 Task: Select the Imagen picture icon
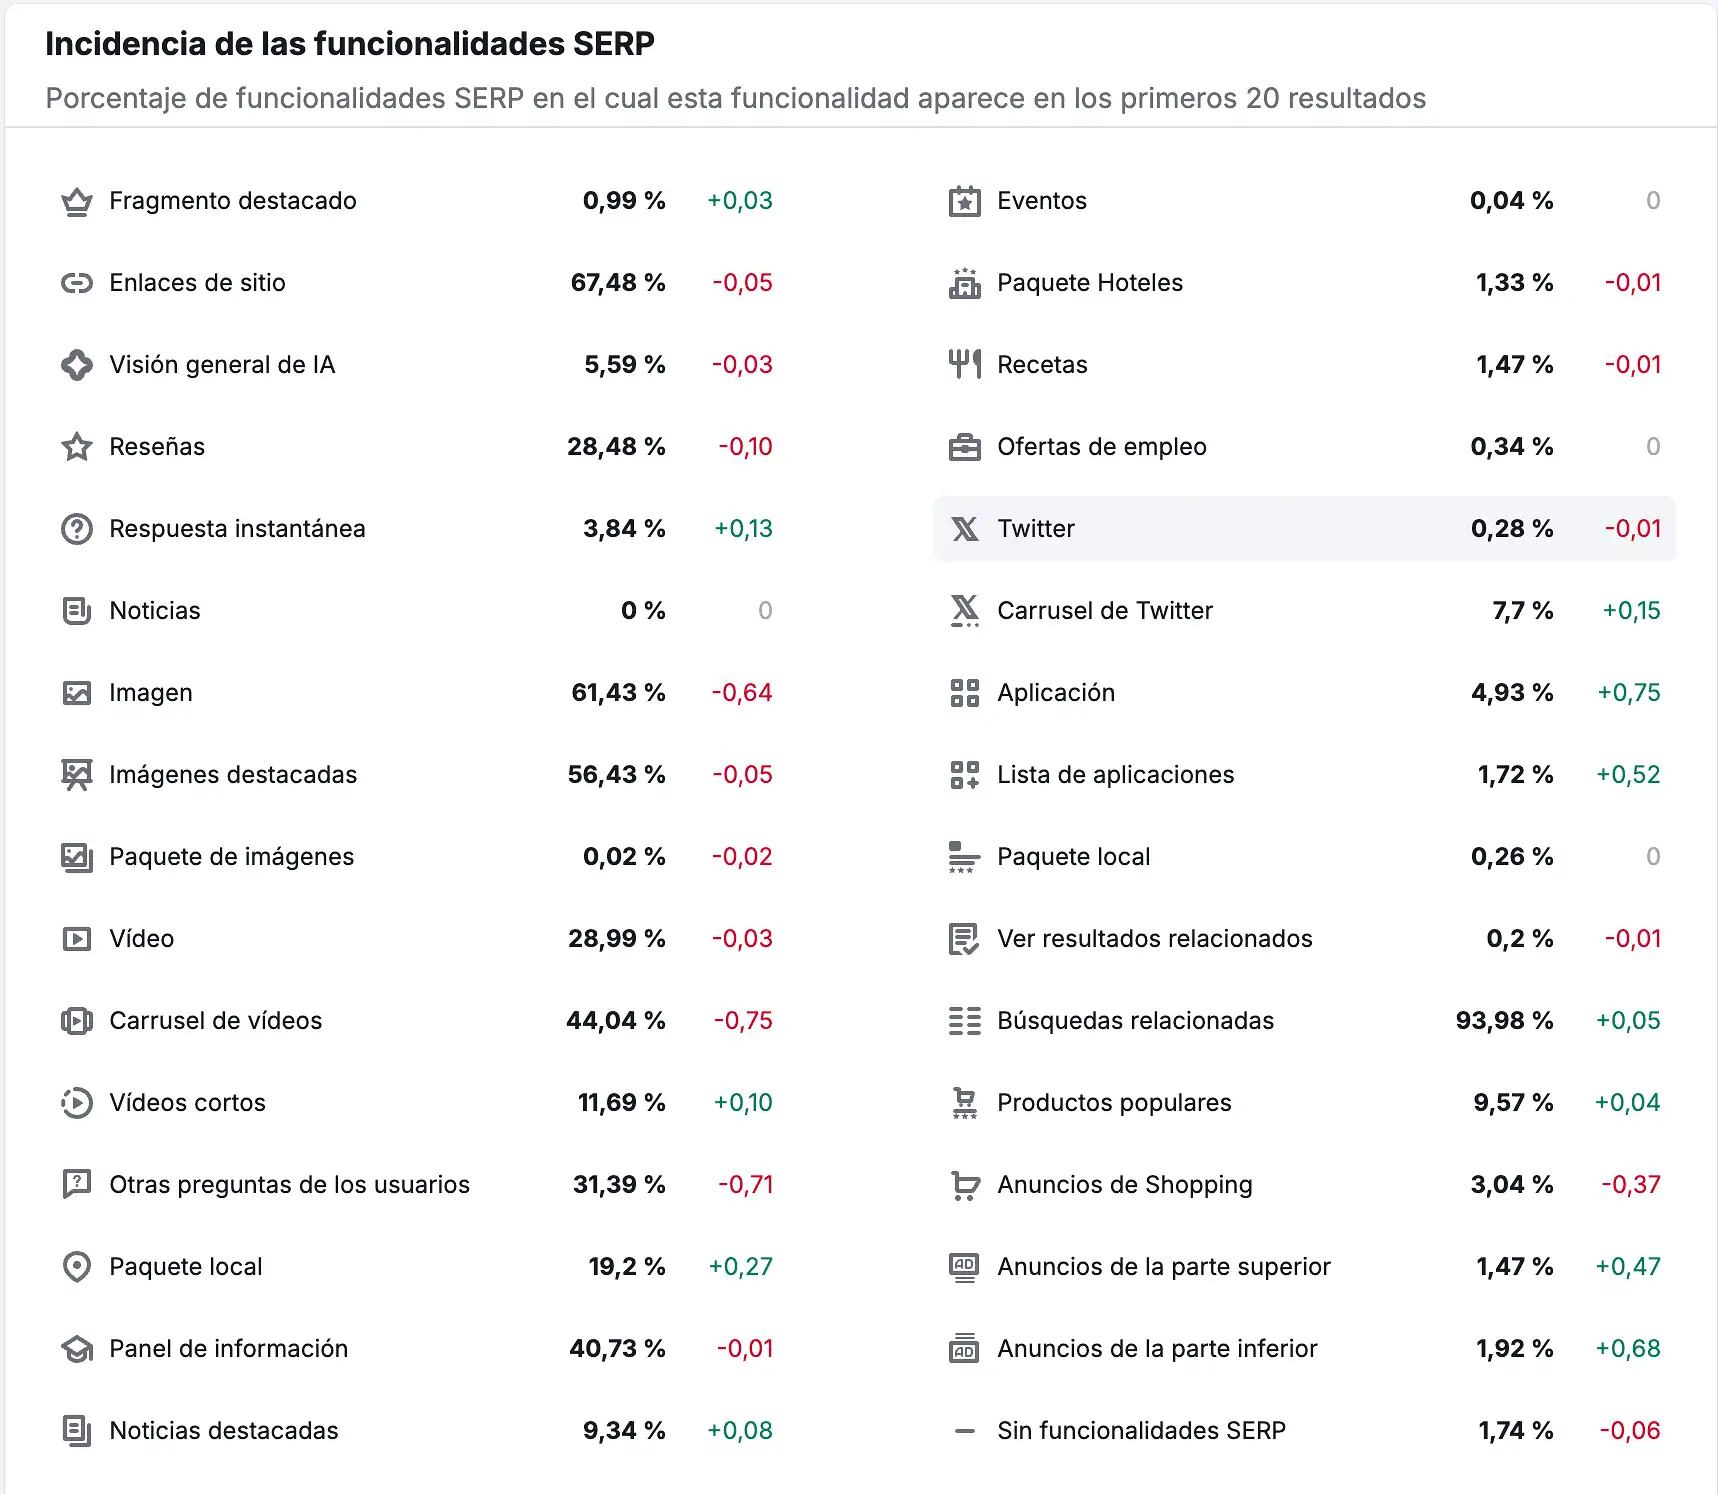pyautogui.click(x=76, y=692)
